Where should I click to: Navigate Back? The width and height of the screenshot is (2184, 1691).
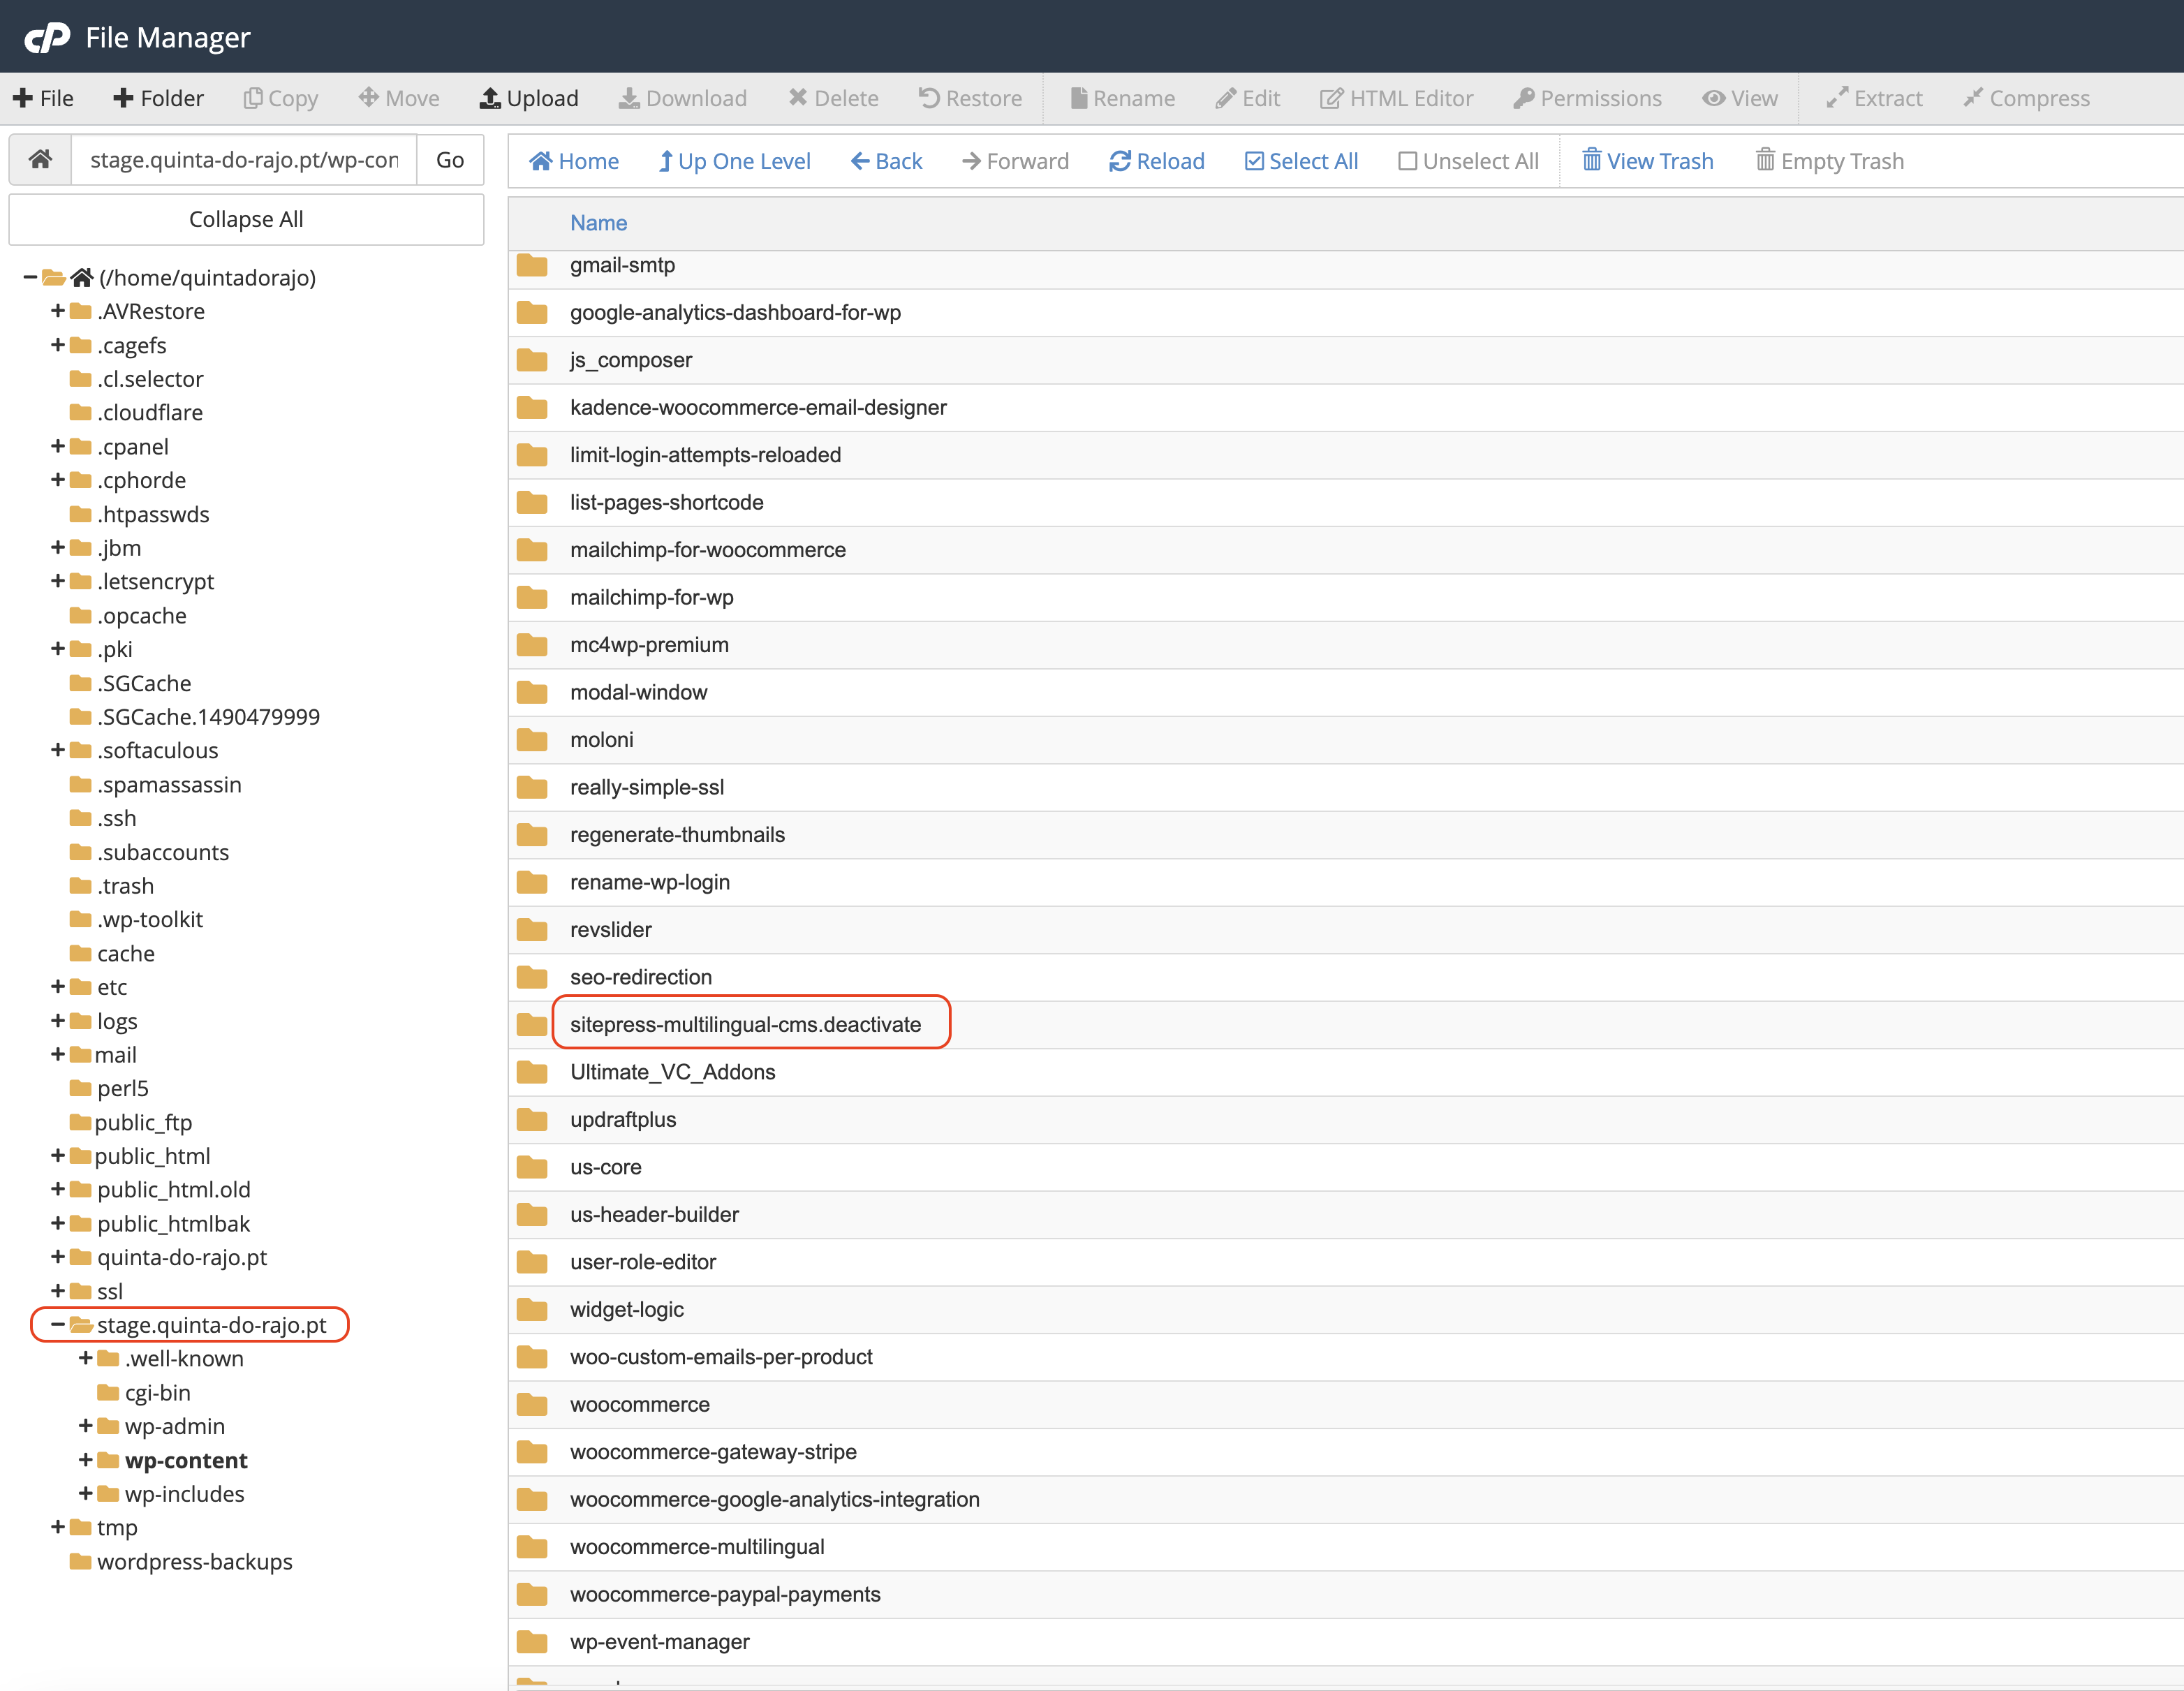pos(886,161)
